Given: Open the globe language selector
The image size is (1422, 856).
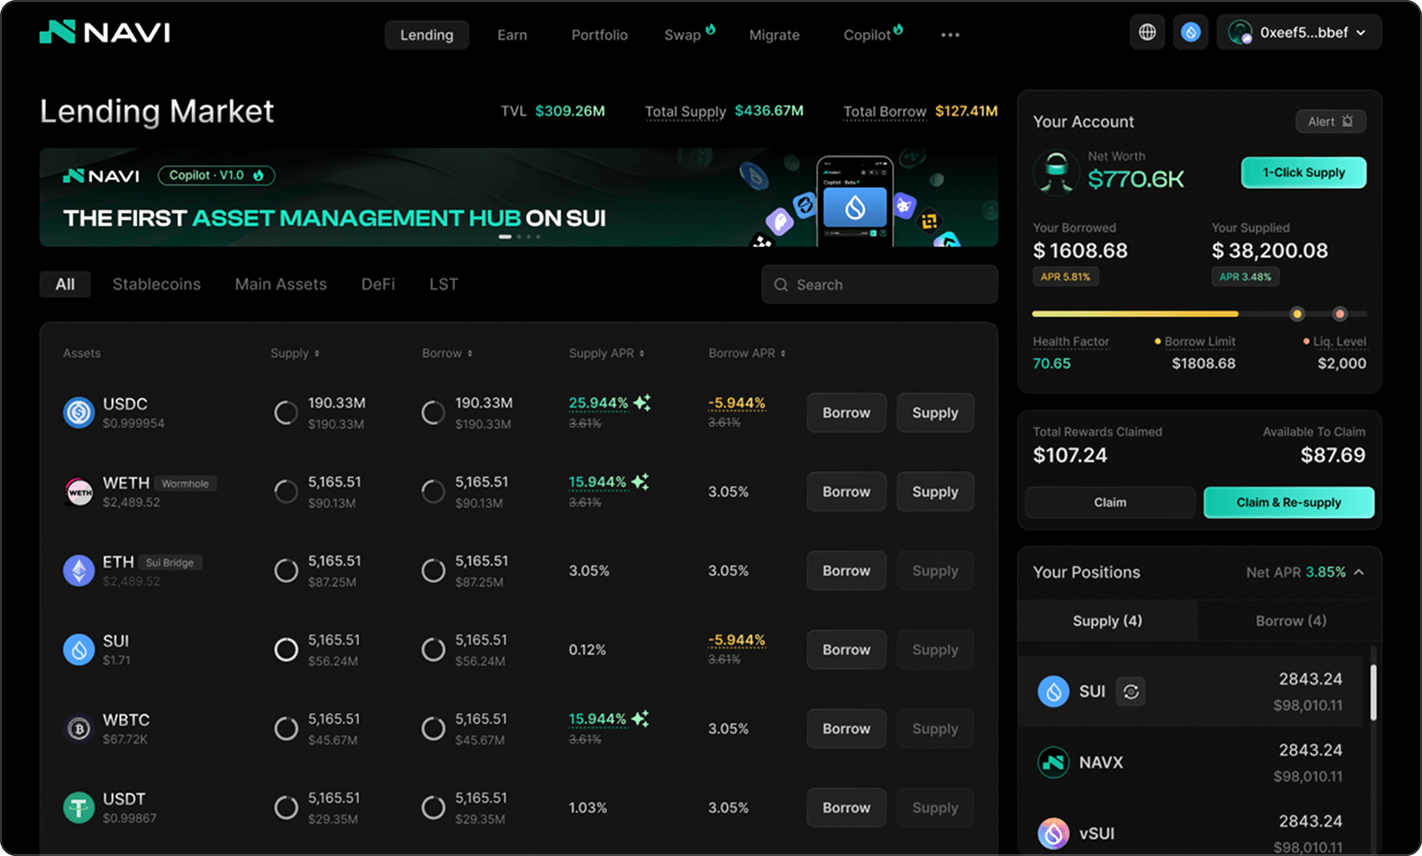Looking at the screenshot, I should 1147,31.
